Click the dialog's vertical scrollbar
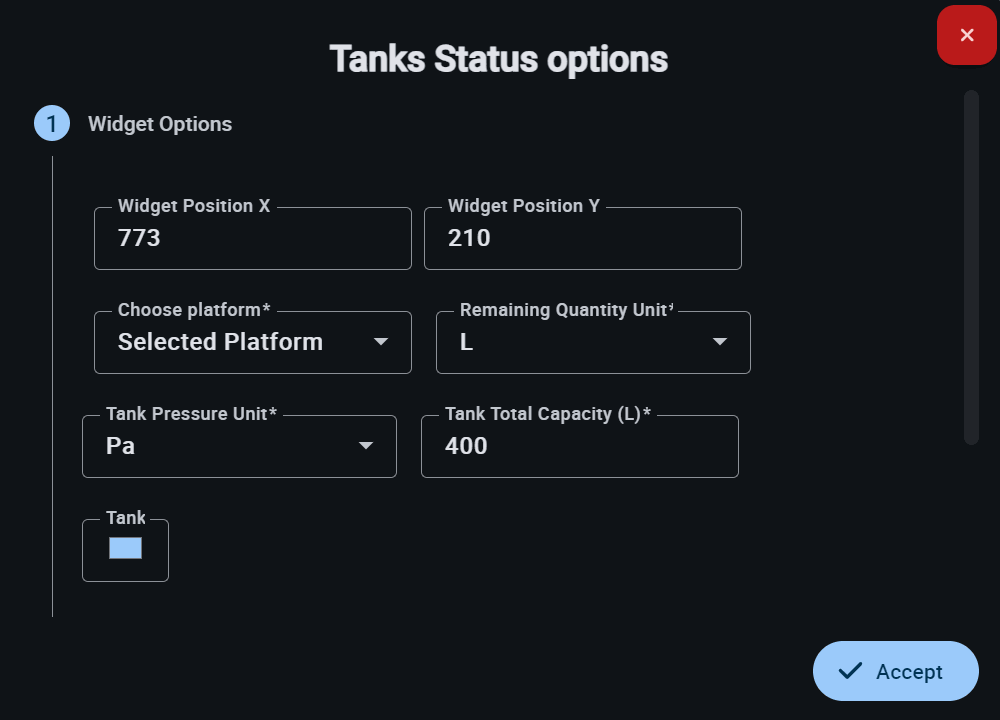 970,267
